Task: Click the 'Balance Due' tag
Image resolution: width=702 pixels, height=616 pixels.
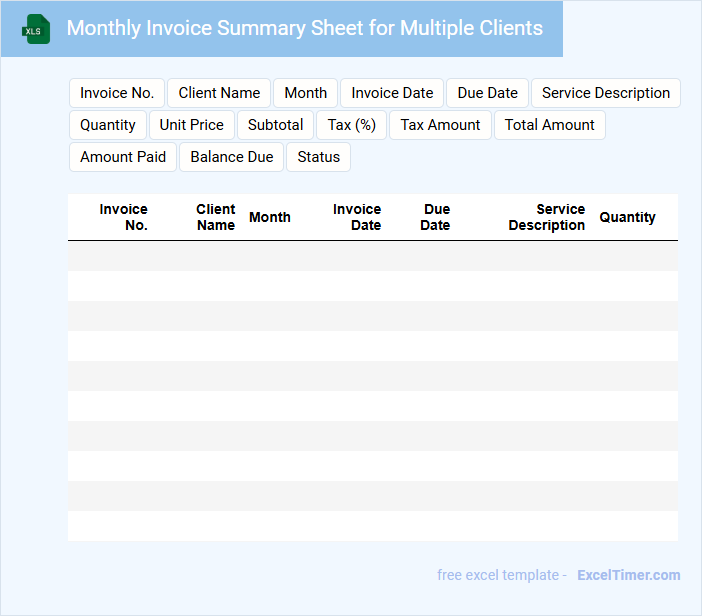Action: [x=231, y=157]
